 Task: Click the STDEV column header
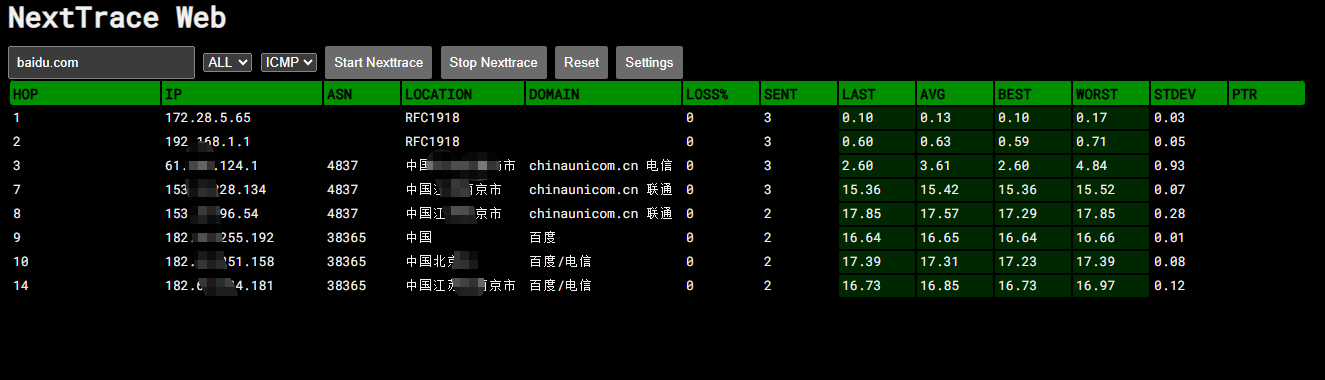(x=1188, y=94)
